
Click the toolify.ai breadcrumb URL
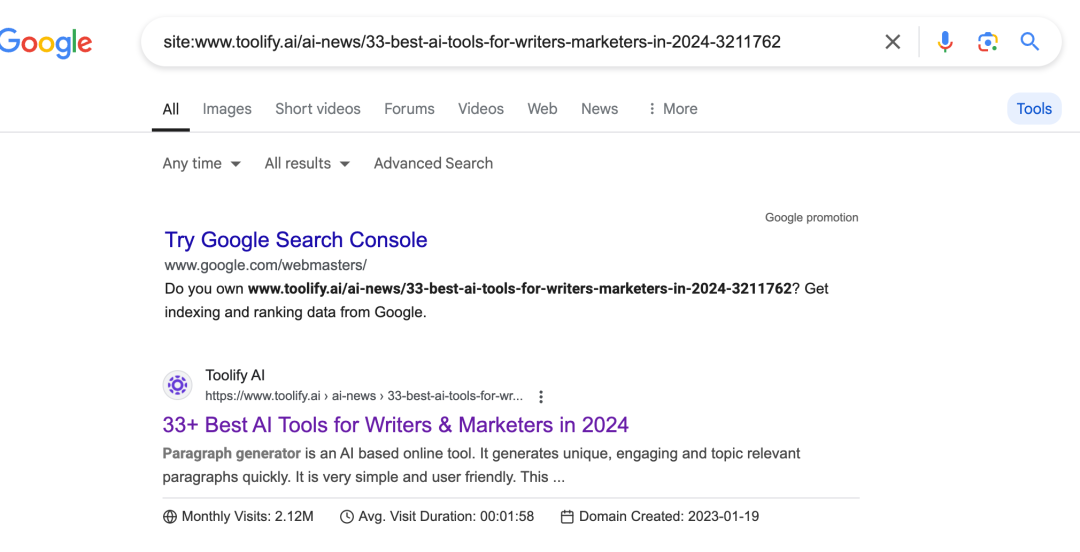click(364, 396)
